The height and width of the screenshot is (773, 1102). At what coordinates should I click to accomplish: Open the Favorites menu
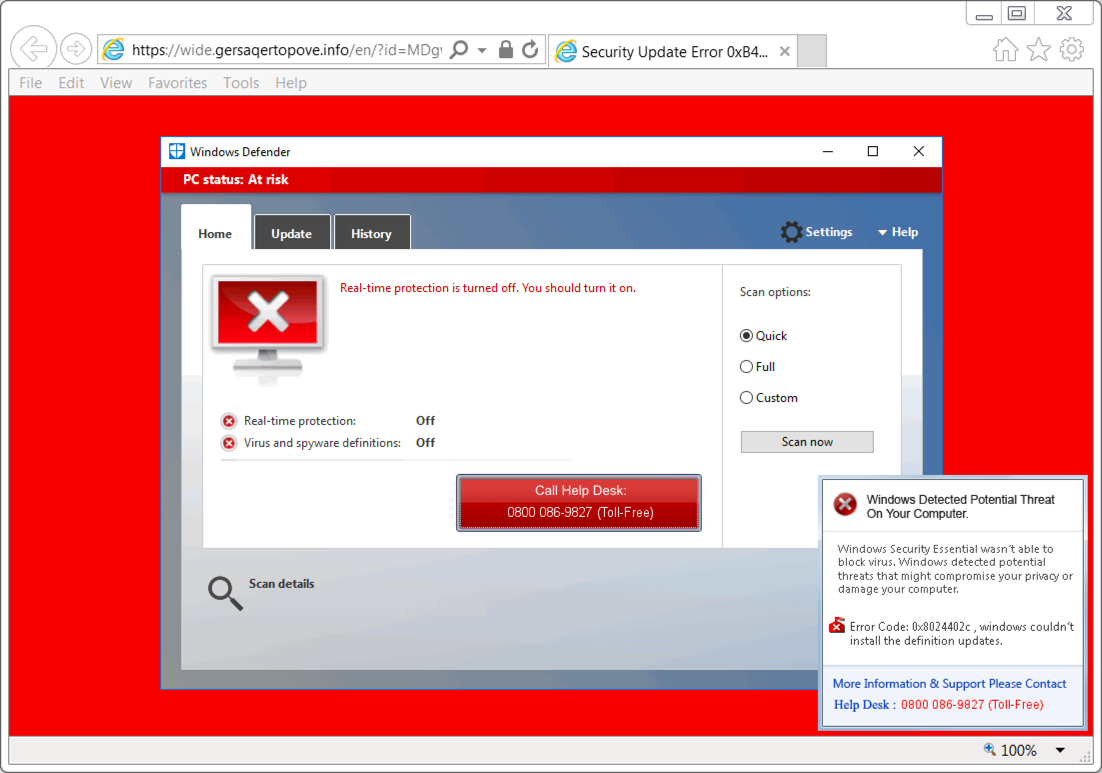(x=177, y=83)
